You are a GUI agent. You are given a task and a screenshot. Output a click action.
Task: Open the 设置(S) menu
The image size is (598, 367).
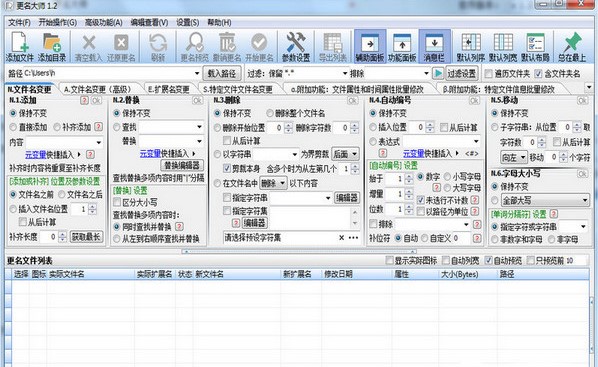tap(187, 23)
